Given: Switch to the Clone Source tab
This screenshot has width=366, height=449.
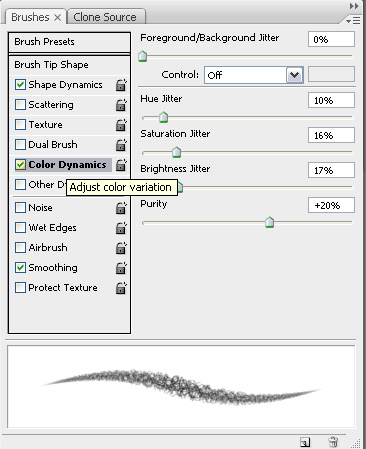Looking at the screenshot, I should (x=105, y=17).
